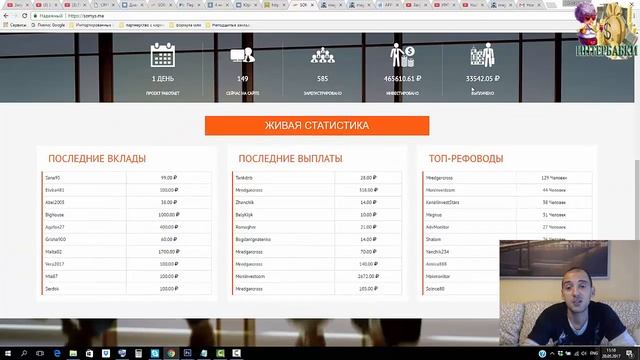This screenshot has width=640, height=360.
Task: Click depositor name Elvira481
Action: tap(55, 190)
